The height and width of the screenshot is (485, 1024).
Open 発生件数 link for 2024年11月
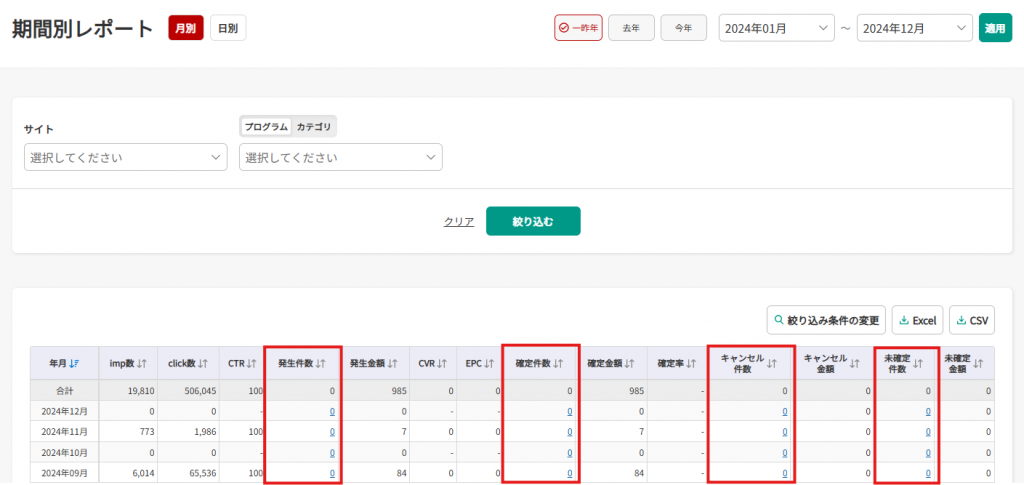[x=332, y=431]
